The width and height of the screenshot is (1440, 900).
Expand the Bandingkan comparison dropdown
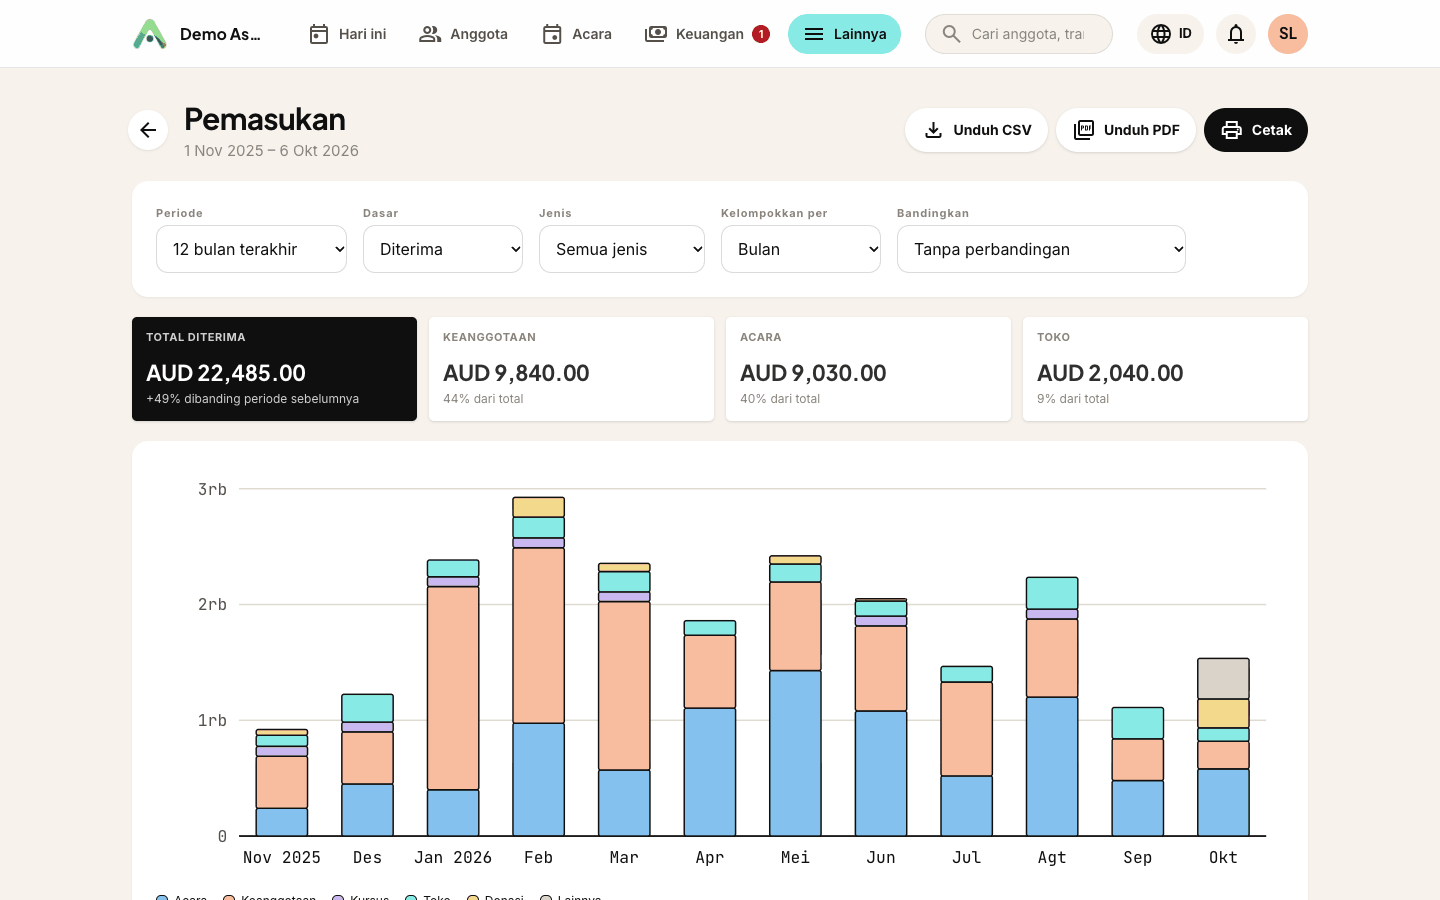(1041, 249)
